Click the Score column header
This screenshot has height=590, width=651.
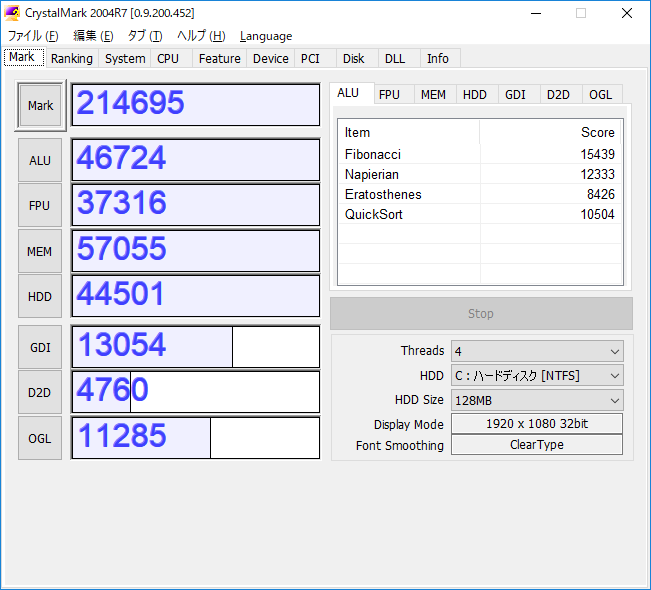(x=551, y=132)
